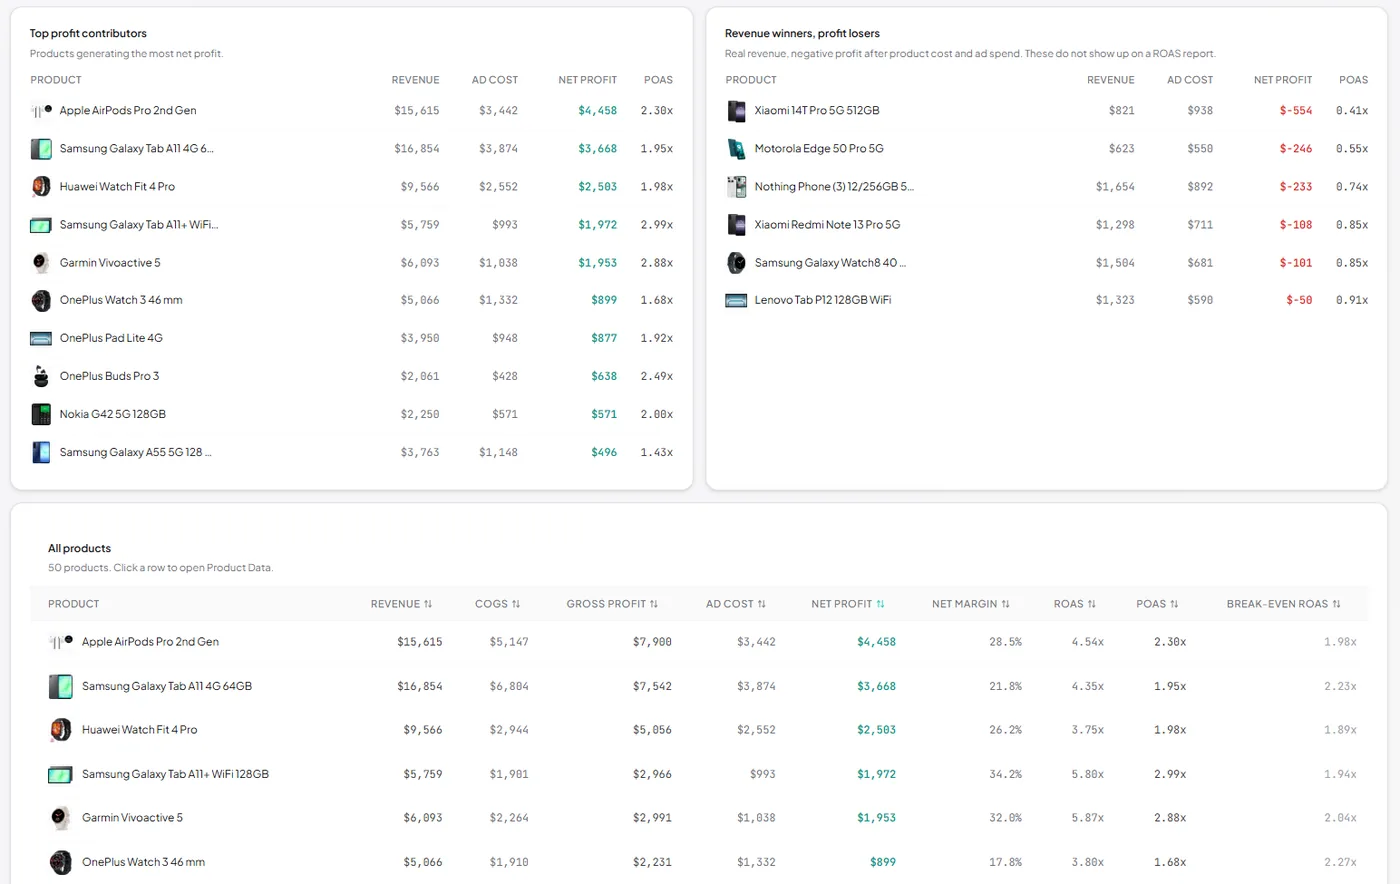Click the 34.2% net margin cell

point(1005,774)
